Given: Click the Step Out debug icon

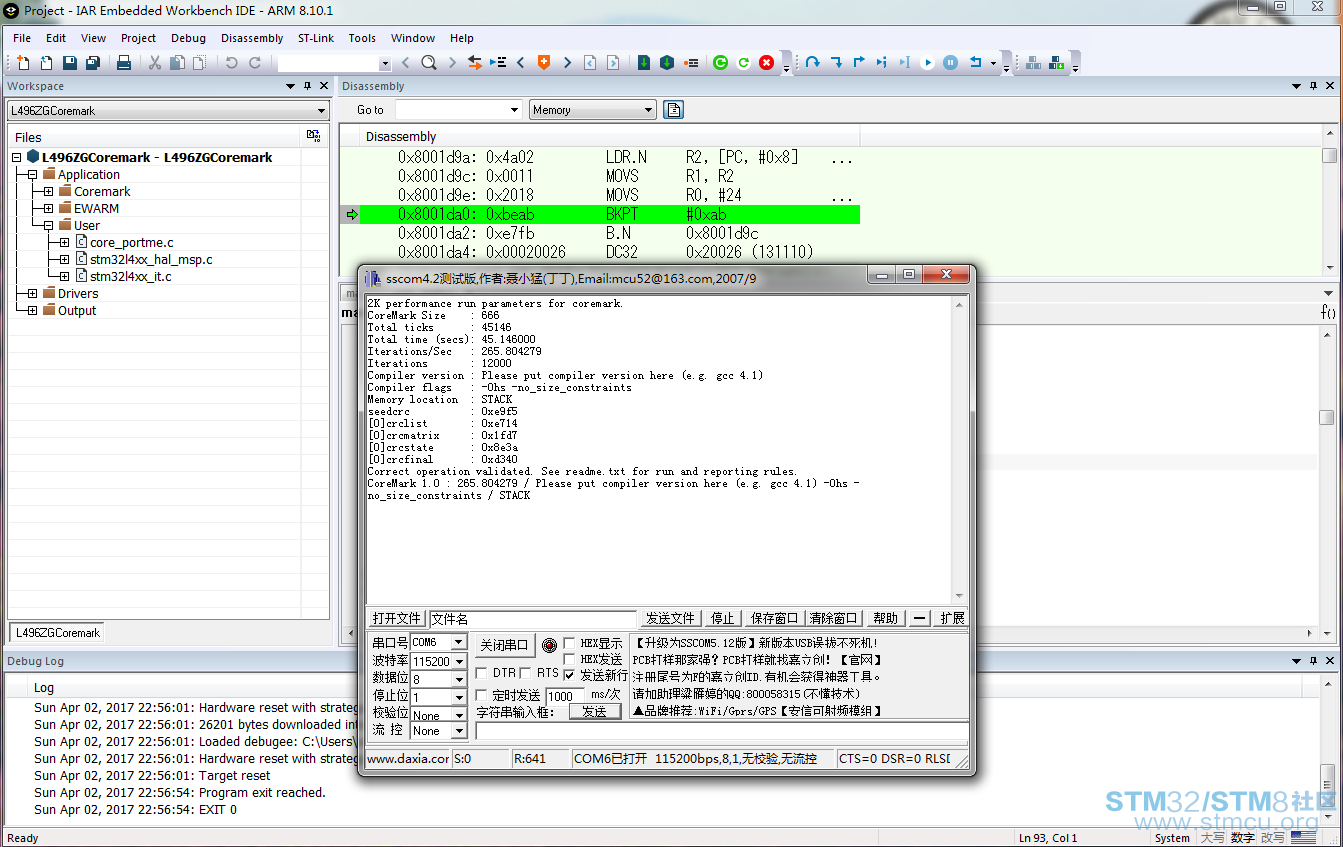Looking at the screenshot, I should 858,63.
